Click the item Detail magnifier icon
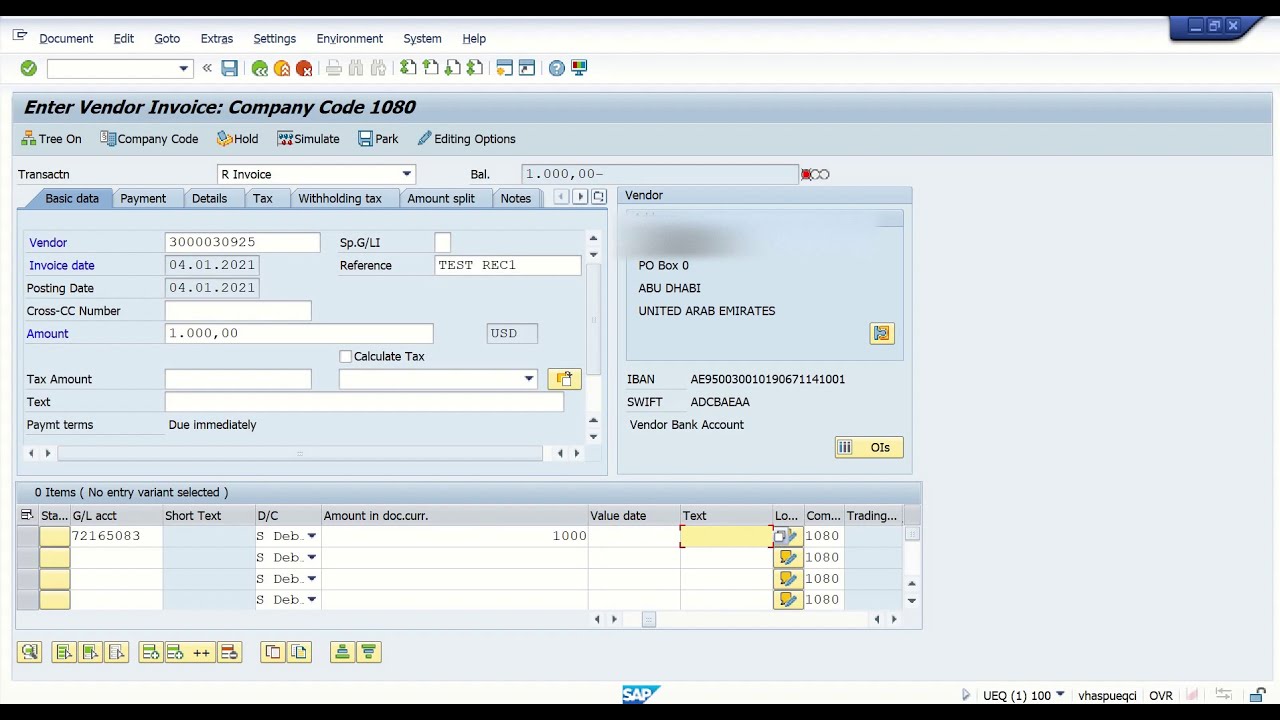Screen dimensions: 1280x720 coord(29,652)
